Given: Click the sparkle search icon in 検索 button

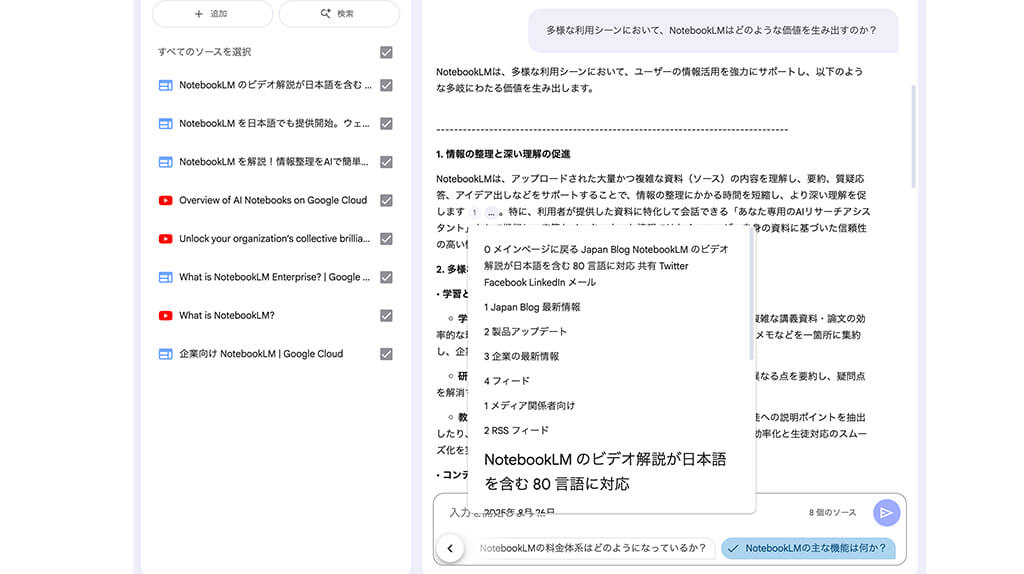Looking at the screenshot, I should click(325, 14).
